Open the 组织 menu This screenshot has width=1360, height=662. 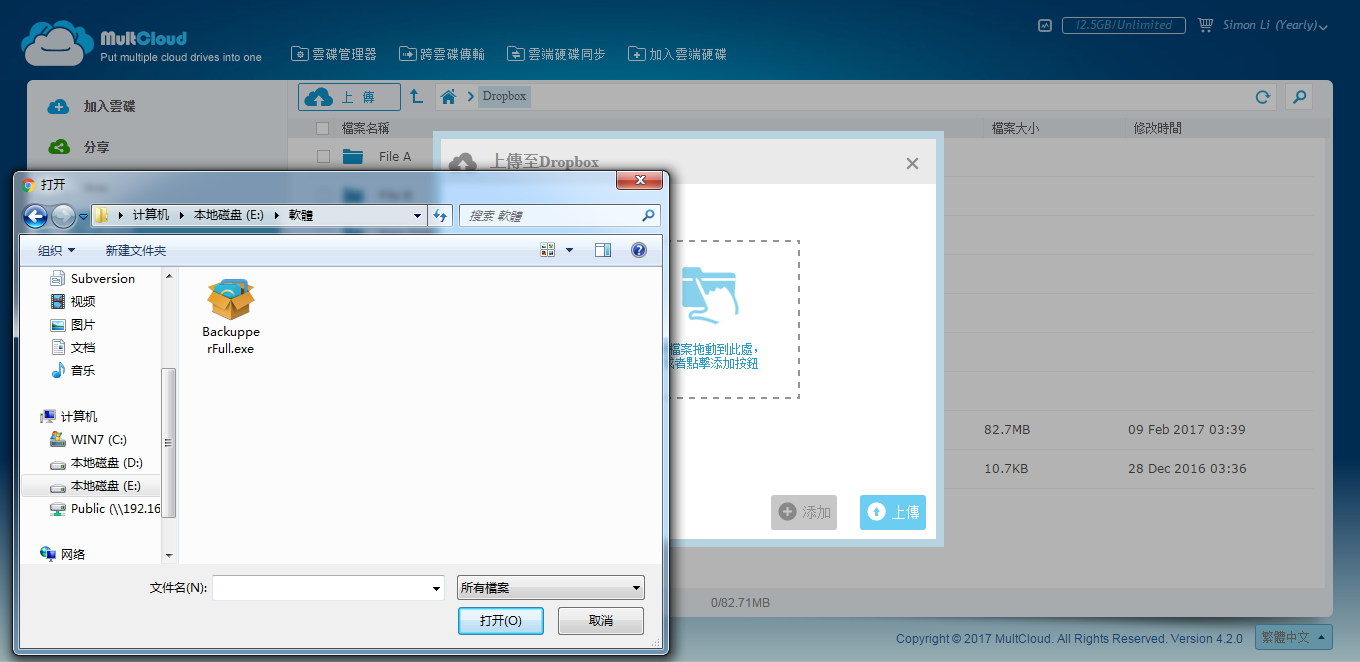[57, 250]
